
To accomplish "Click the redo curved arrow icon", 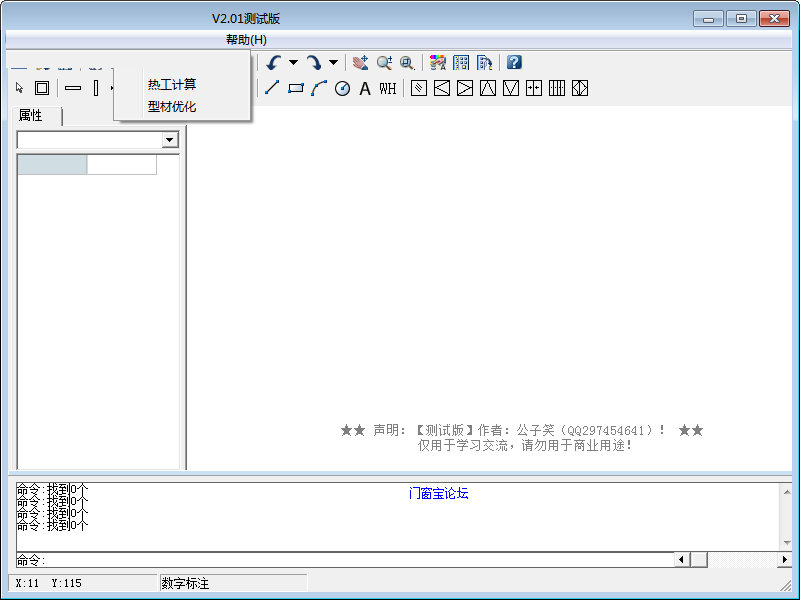I will click(x=314, y=63).
